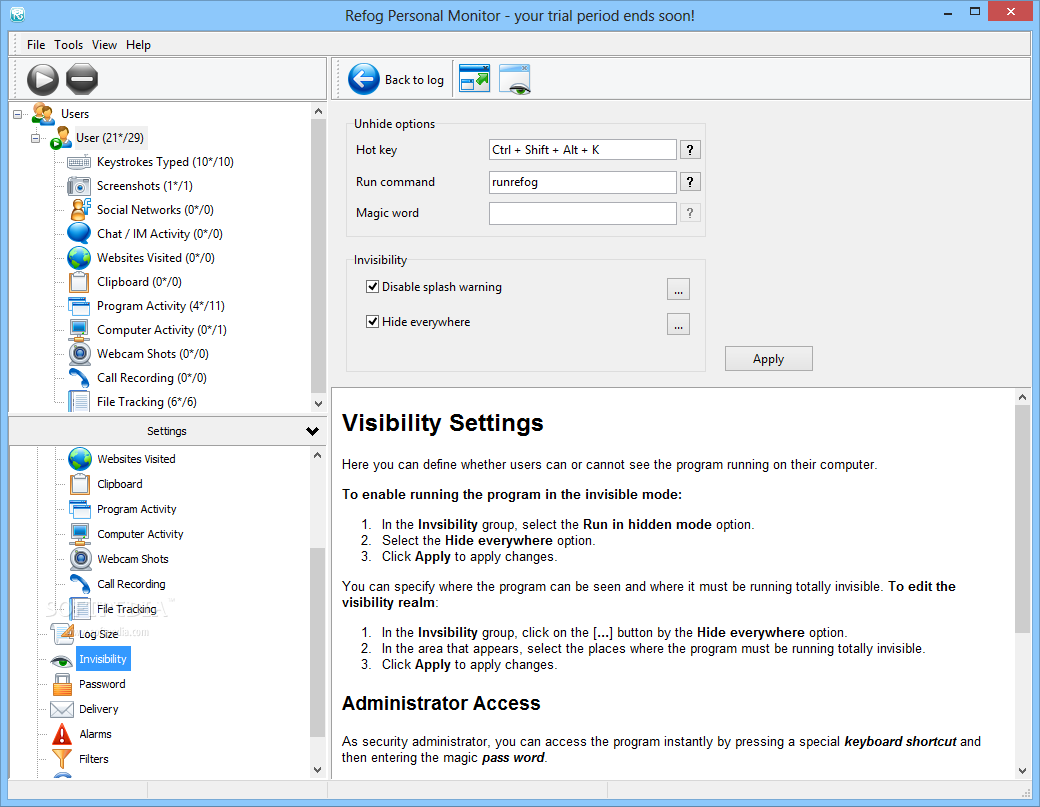Click the Social Networks icon
The image size is (1040, 807).
pyautogui.click(x=80, y=210)
